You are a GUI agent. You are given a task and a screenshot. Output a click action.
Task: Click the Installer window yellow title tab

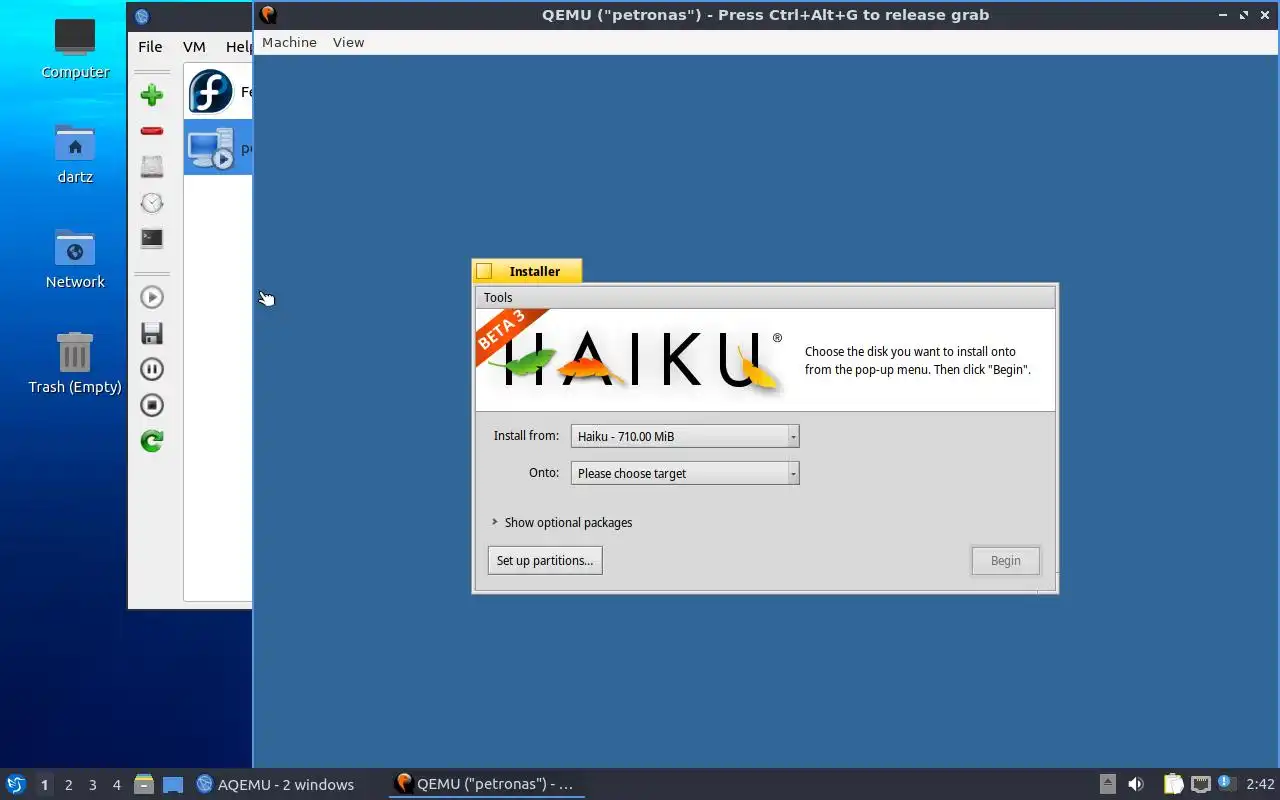click(x=527, y=271)
